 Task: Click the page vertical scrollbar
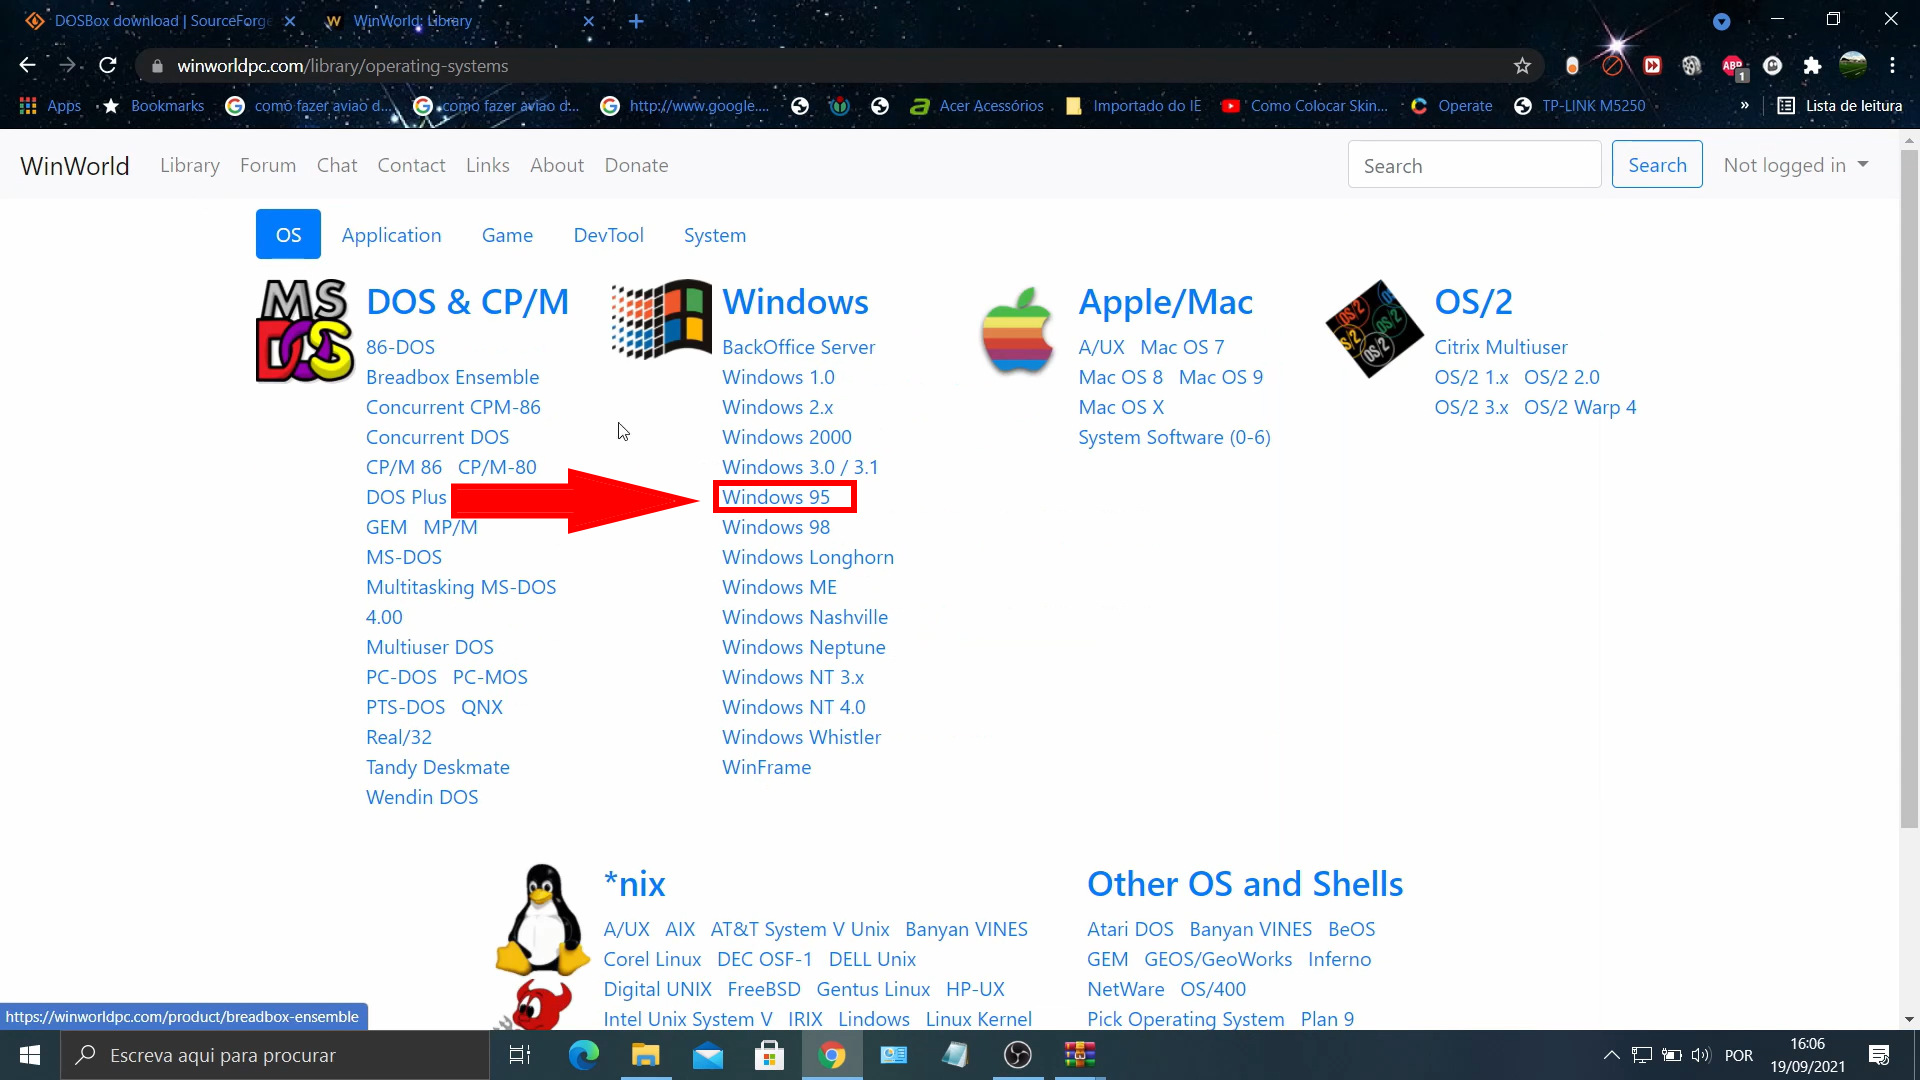(x=1909, y=488)
